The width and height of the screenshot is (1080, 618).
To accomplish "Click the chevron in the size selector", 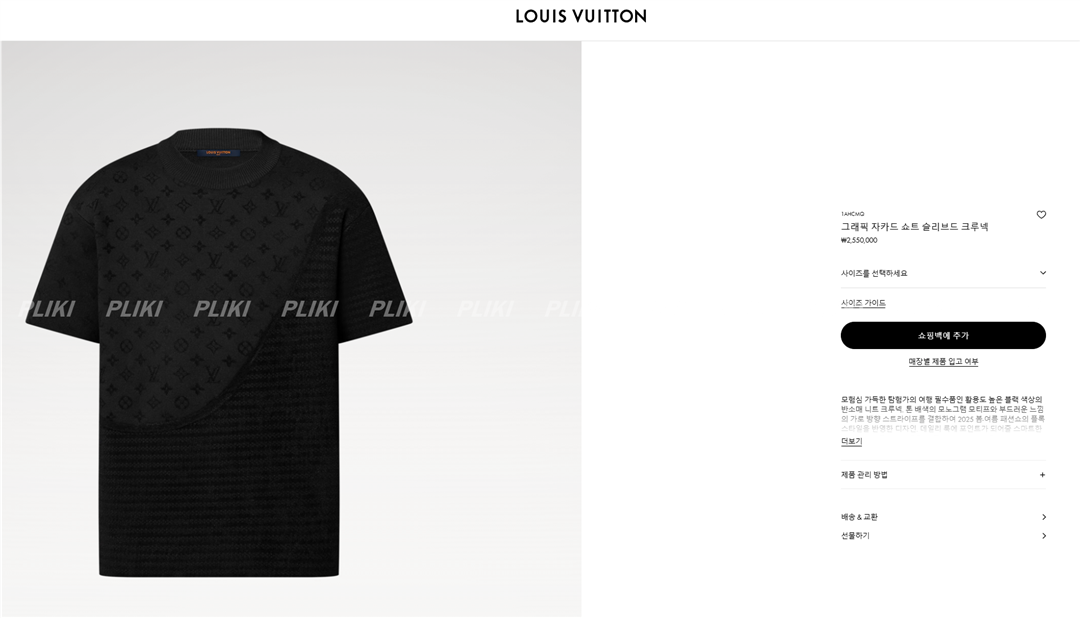I will tap(1042, 273).
